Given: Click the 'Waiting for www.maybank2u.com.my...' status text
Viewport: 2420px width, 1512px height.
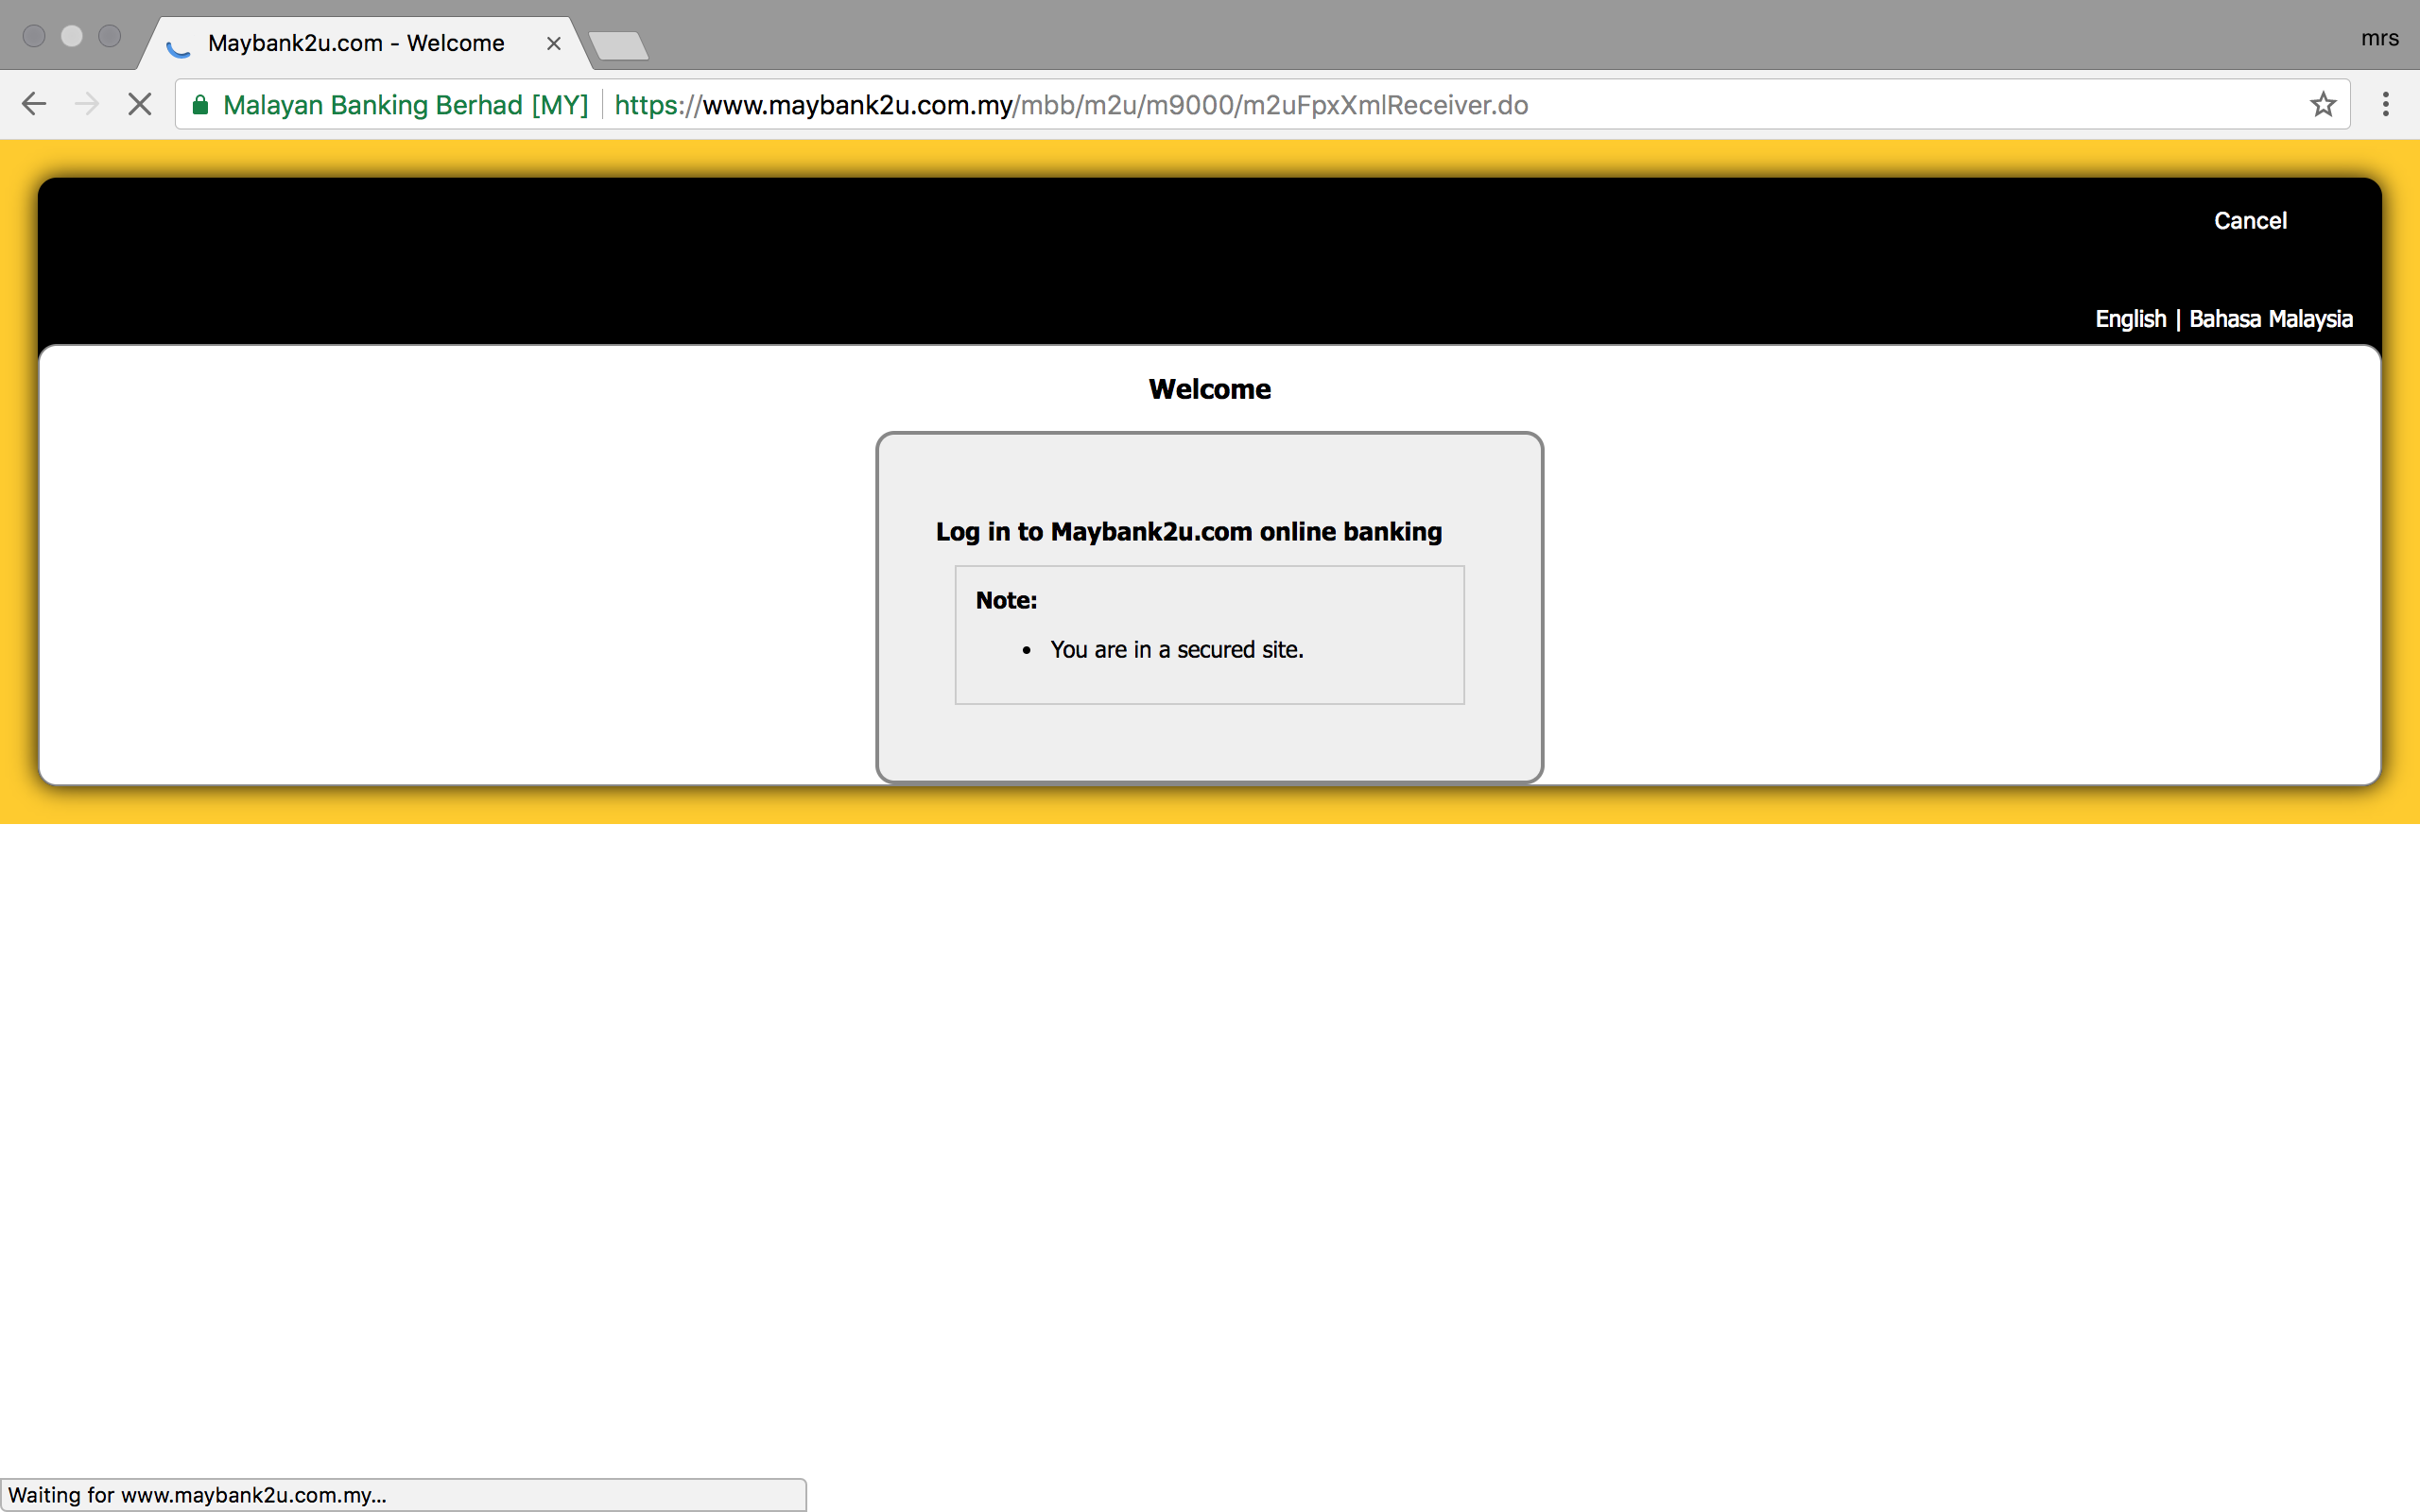Looking at the screenshot, I should coord(197,1495).
